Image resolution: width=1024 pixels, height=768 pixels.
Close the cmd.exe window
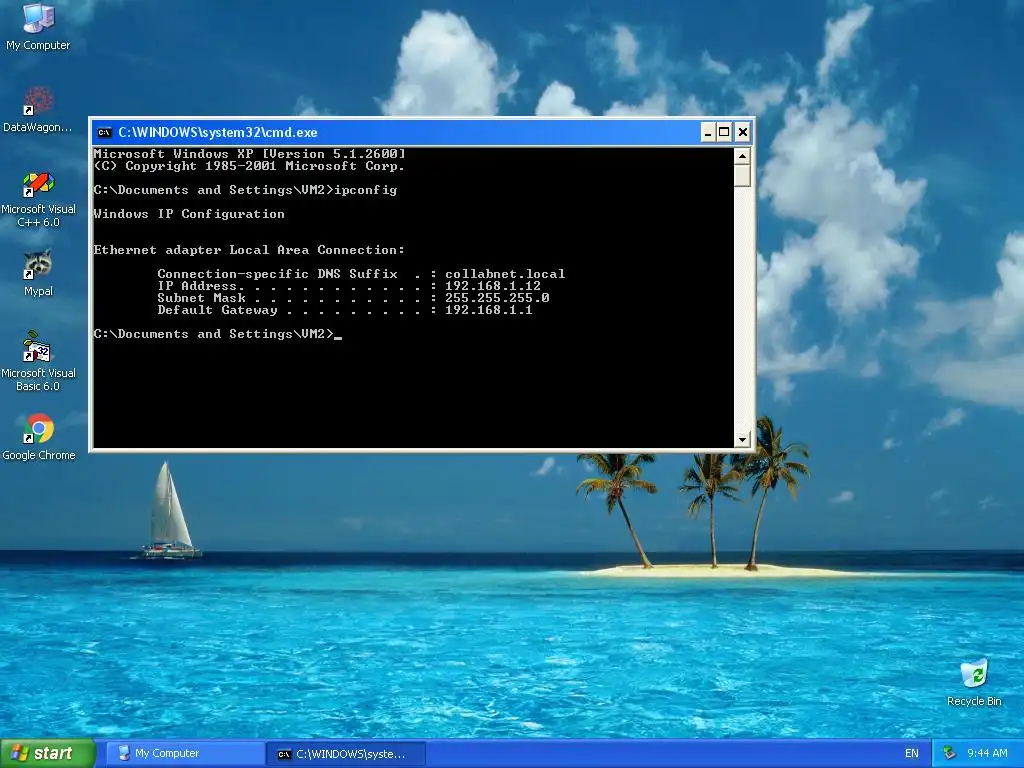coord(743,133)
